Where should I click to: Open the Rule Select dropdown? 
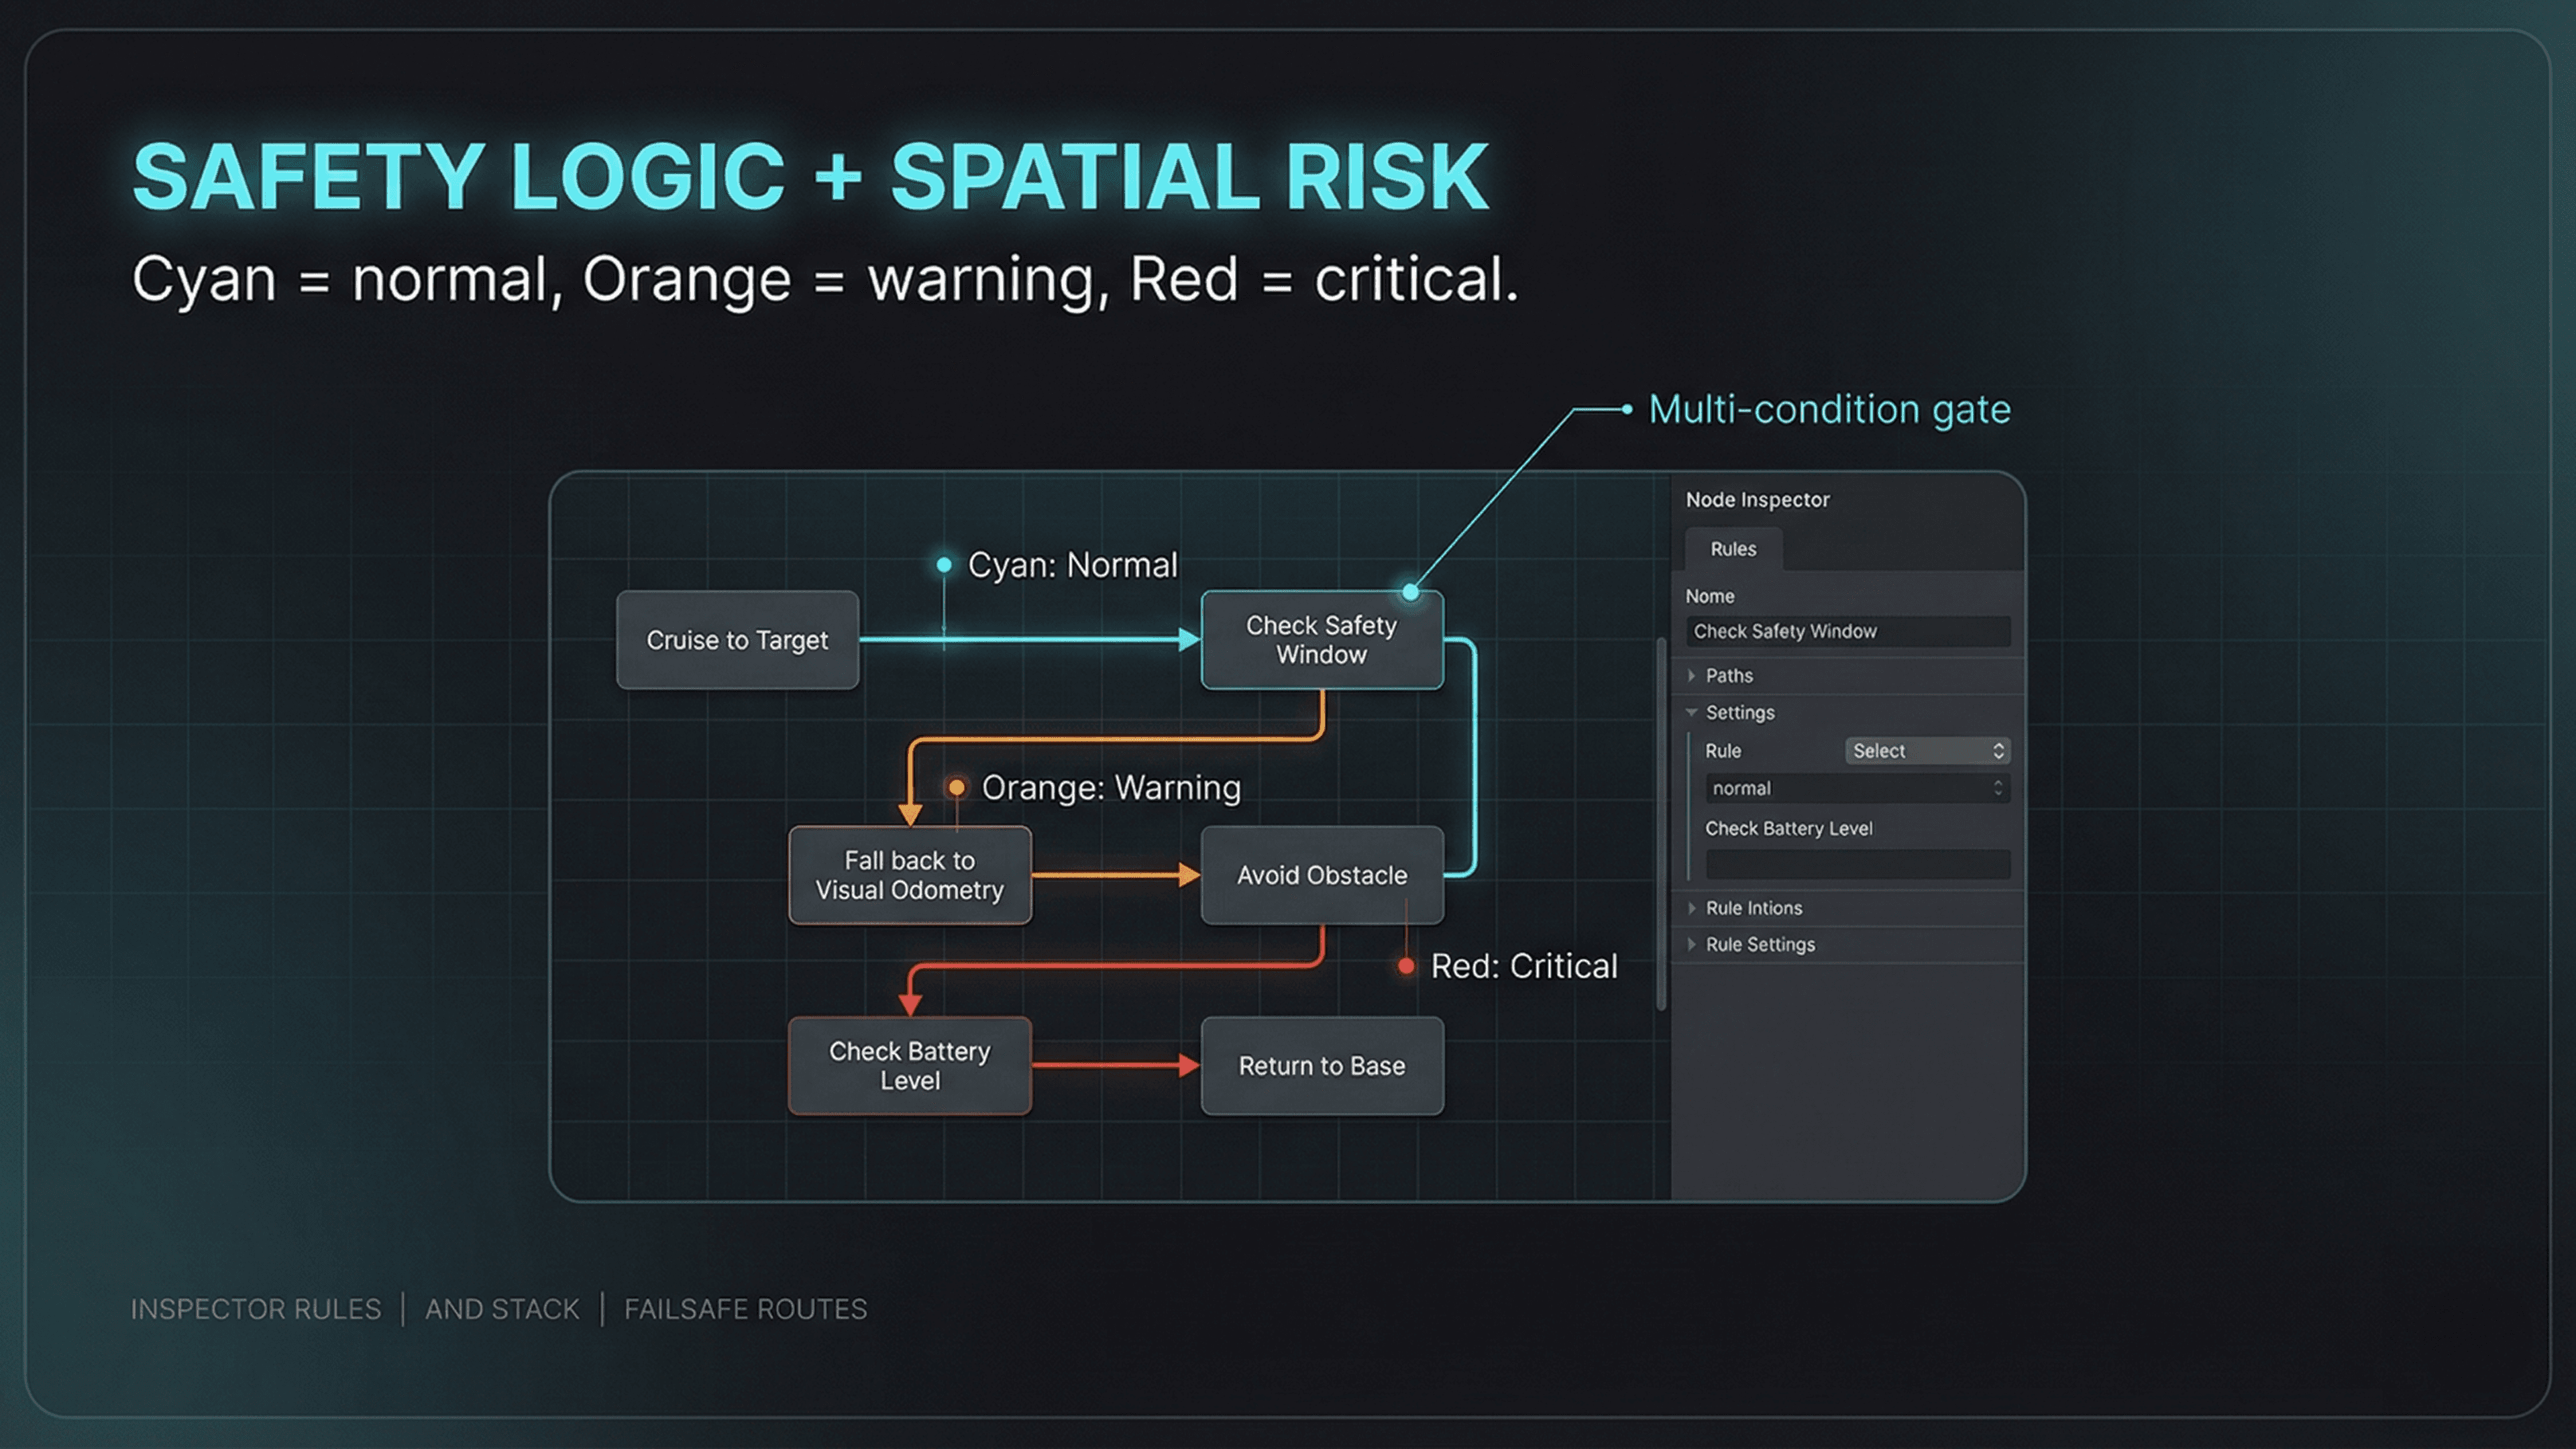[1926, 751]
